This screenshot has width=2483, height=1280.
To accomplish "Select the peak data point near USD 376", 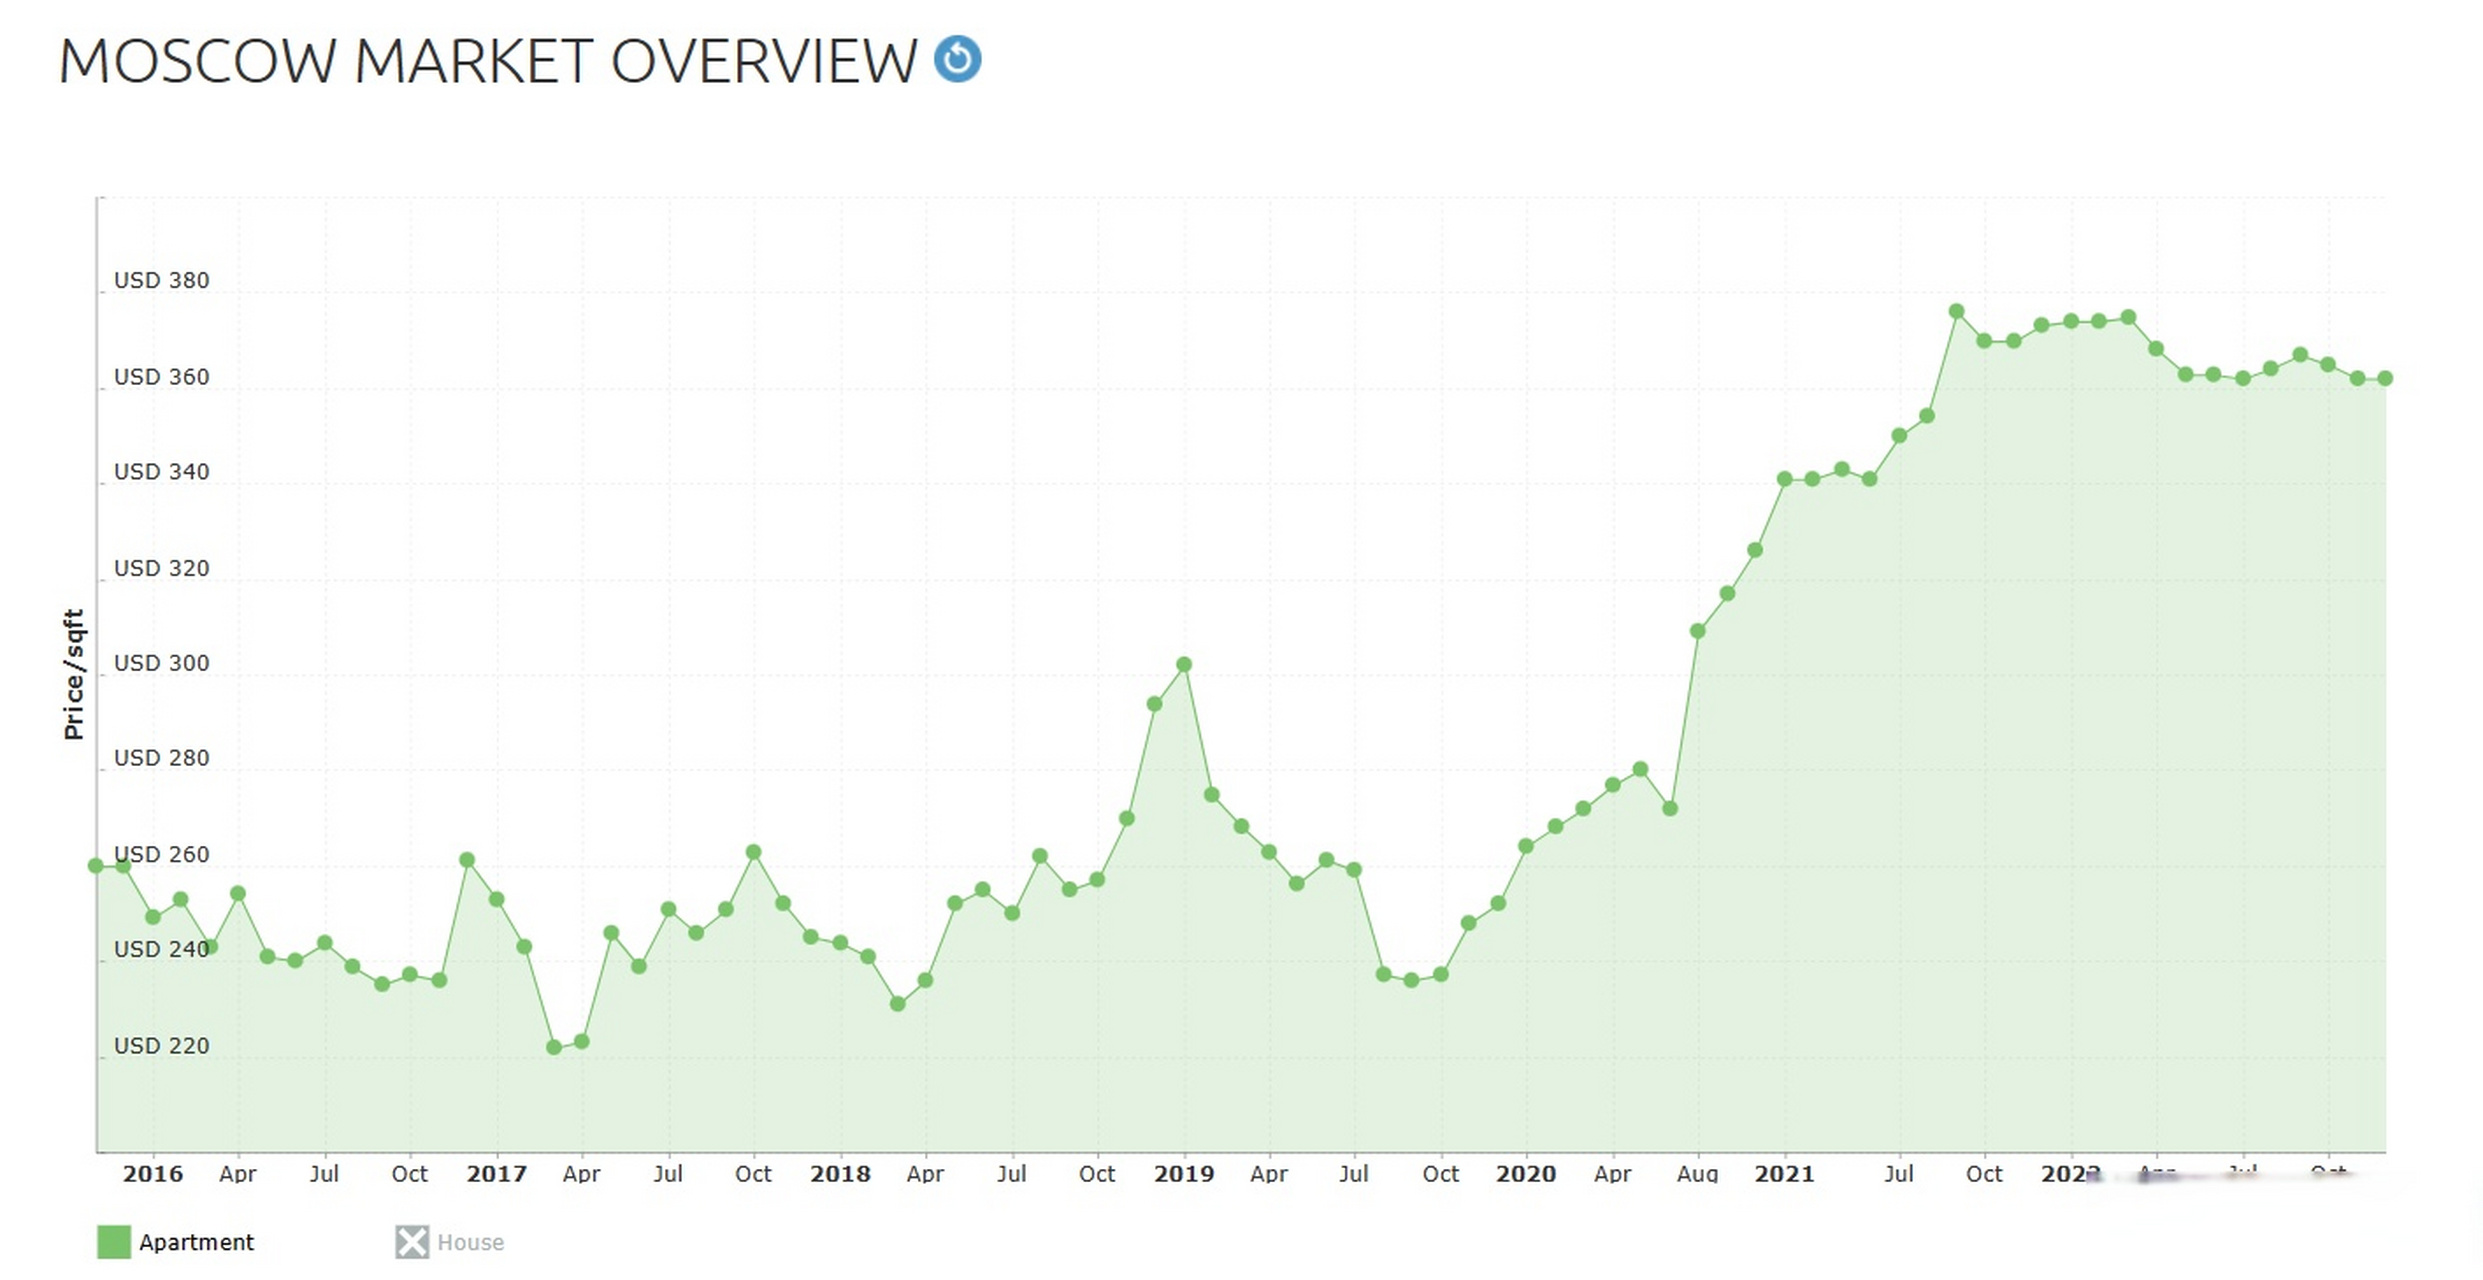I will [1956, 312].
